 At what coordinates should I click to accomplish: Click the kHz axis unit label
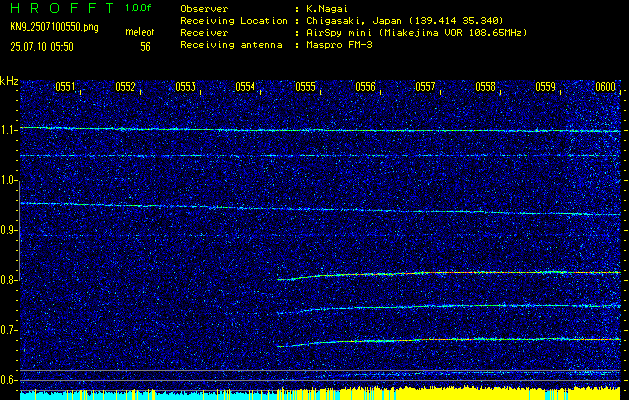(x=9, y=81)
